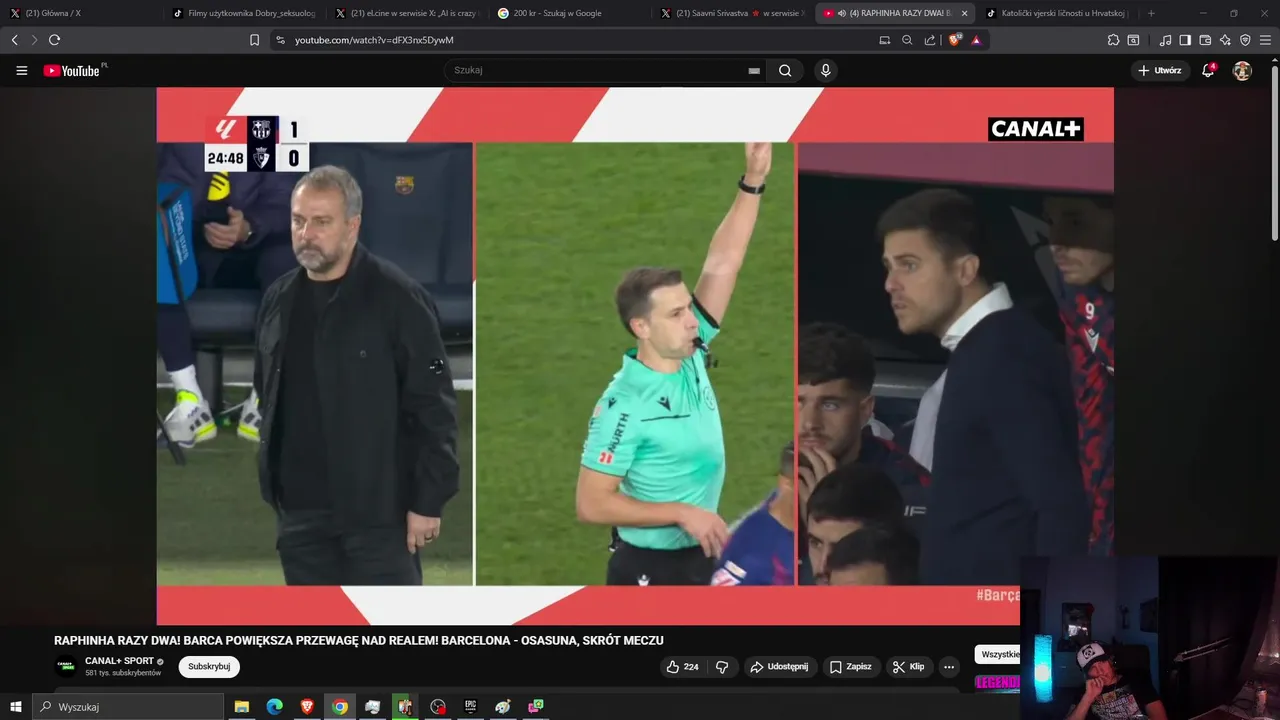Viewport: 1280px width, 720px height.
Task: Open the Brave VPN shield icon
Action: [x=1245, y=40]
